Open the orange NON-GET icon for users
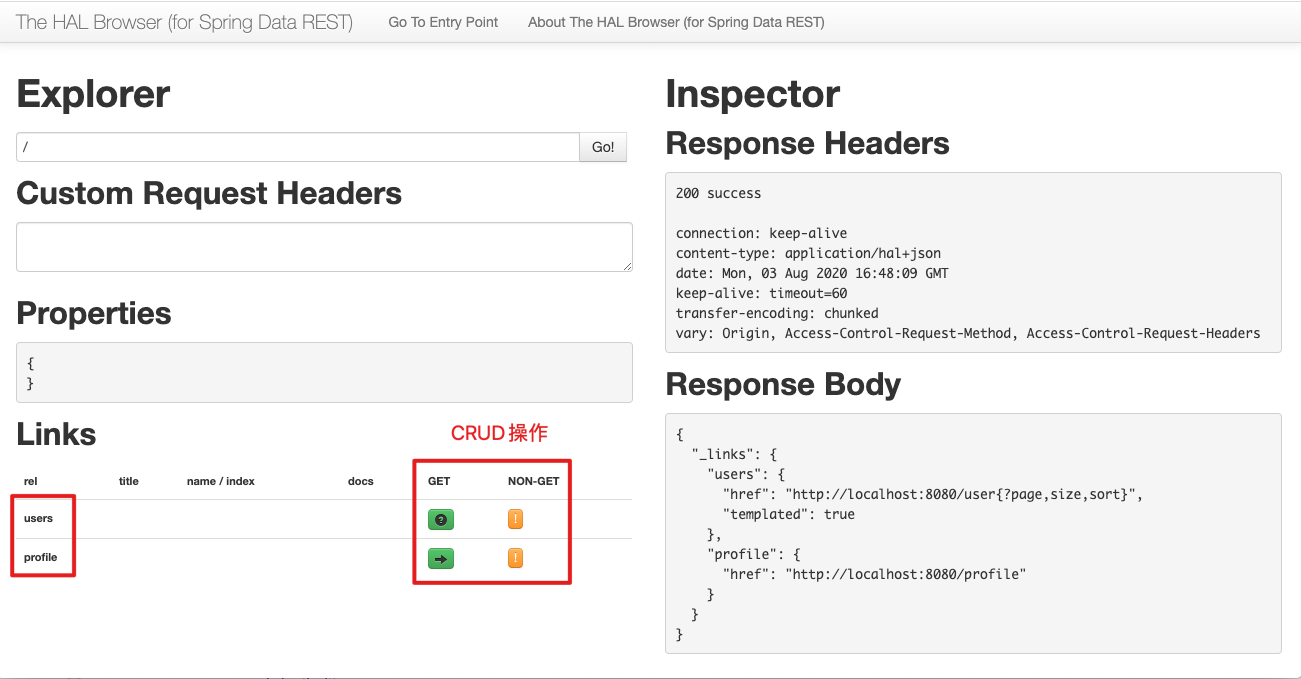The height and width of the screenshot is (679, 1301). pos(514,519)
